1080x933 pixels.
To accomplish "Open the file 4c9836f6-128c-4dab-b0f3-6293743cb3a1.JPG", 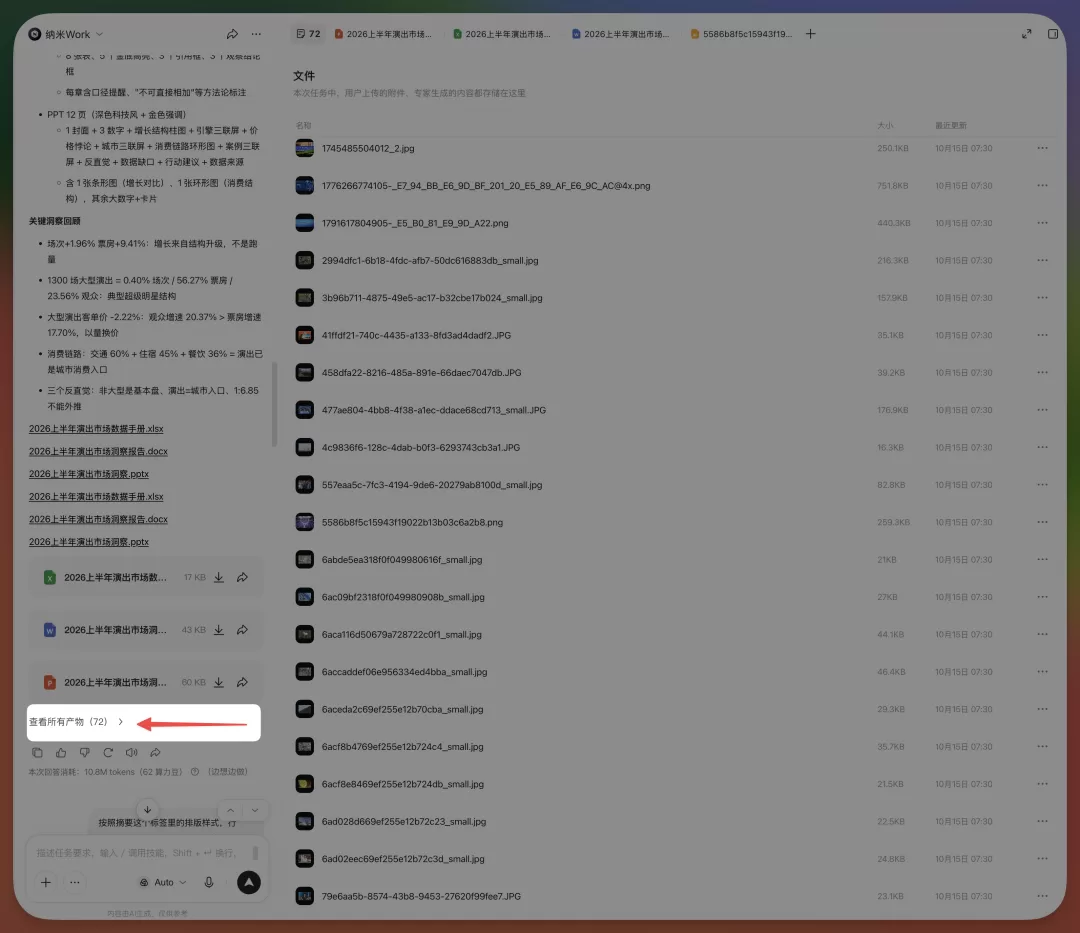I will tap(421, 448).
